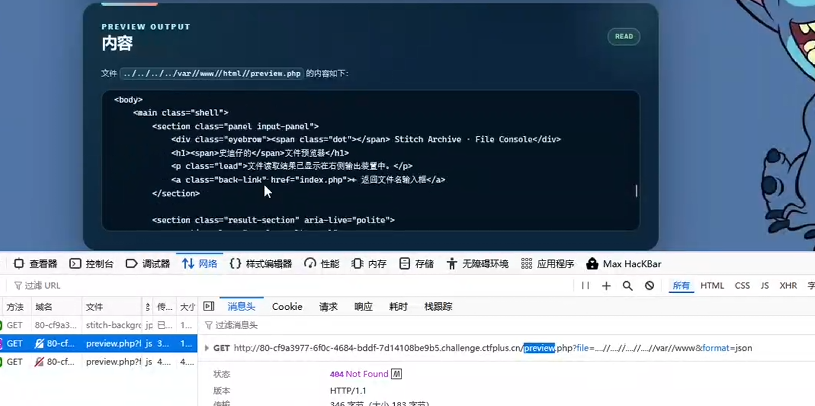Click the 状态 status label
This screenshot has height=406, width=815.
pos(221,374)
